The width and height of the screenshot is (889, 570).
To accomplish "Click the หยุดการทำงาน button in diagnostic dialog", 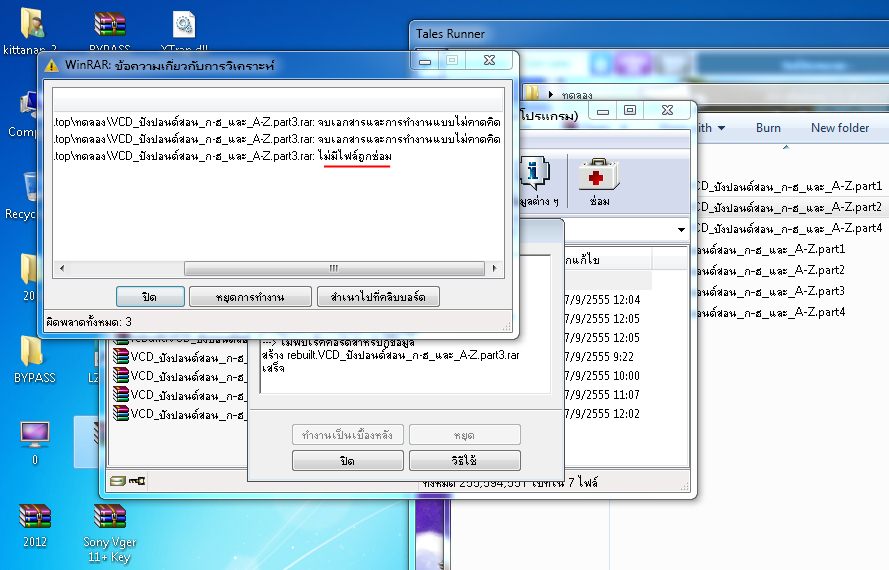I will pos(250,297).
